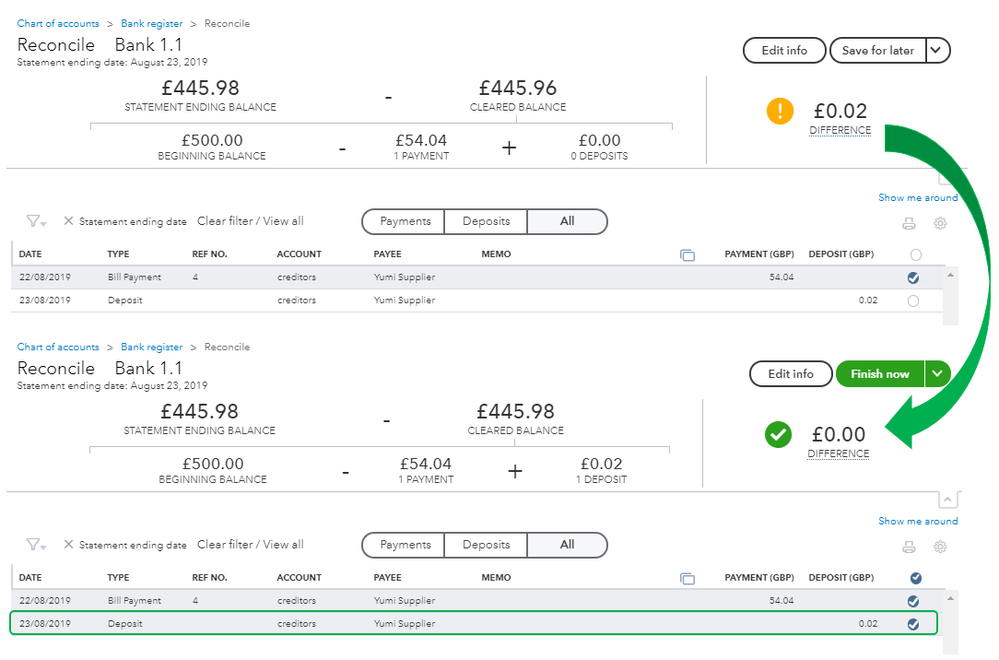This screenshot has height=660, width=999.
Task: Expand the dropdown arrow beside Finish now
Action: click(x=937, y=374)
